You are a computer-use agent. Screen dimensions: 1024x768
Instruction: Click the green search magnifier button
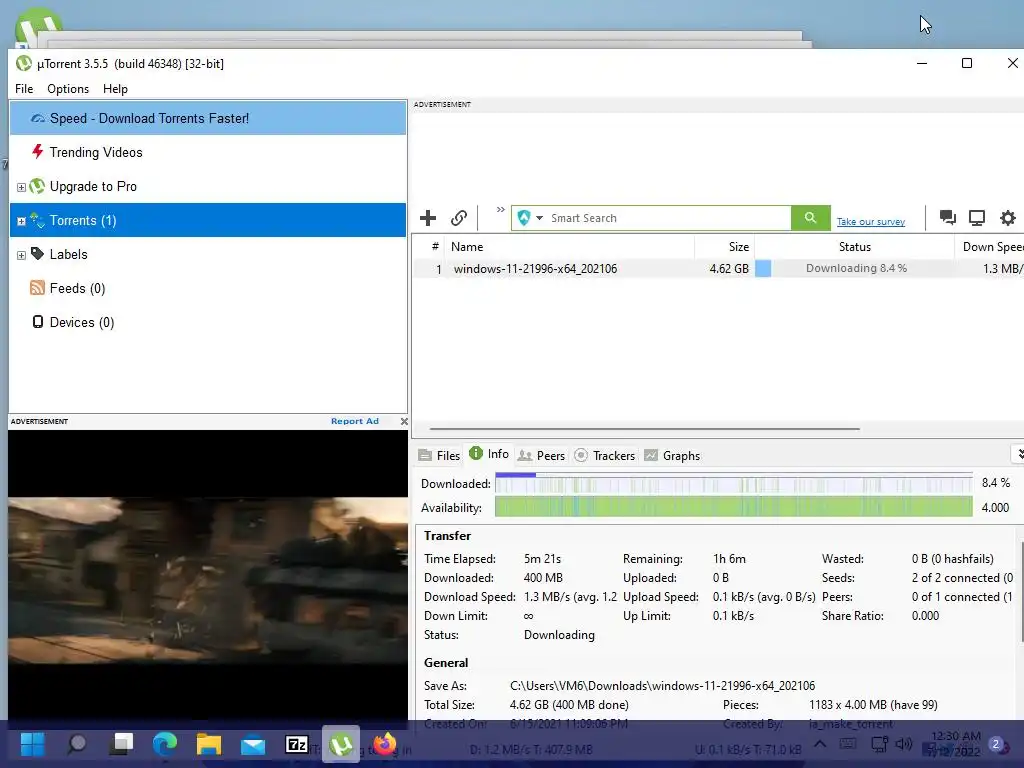pyautogui.click(x=810, y=217)
